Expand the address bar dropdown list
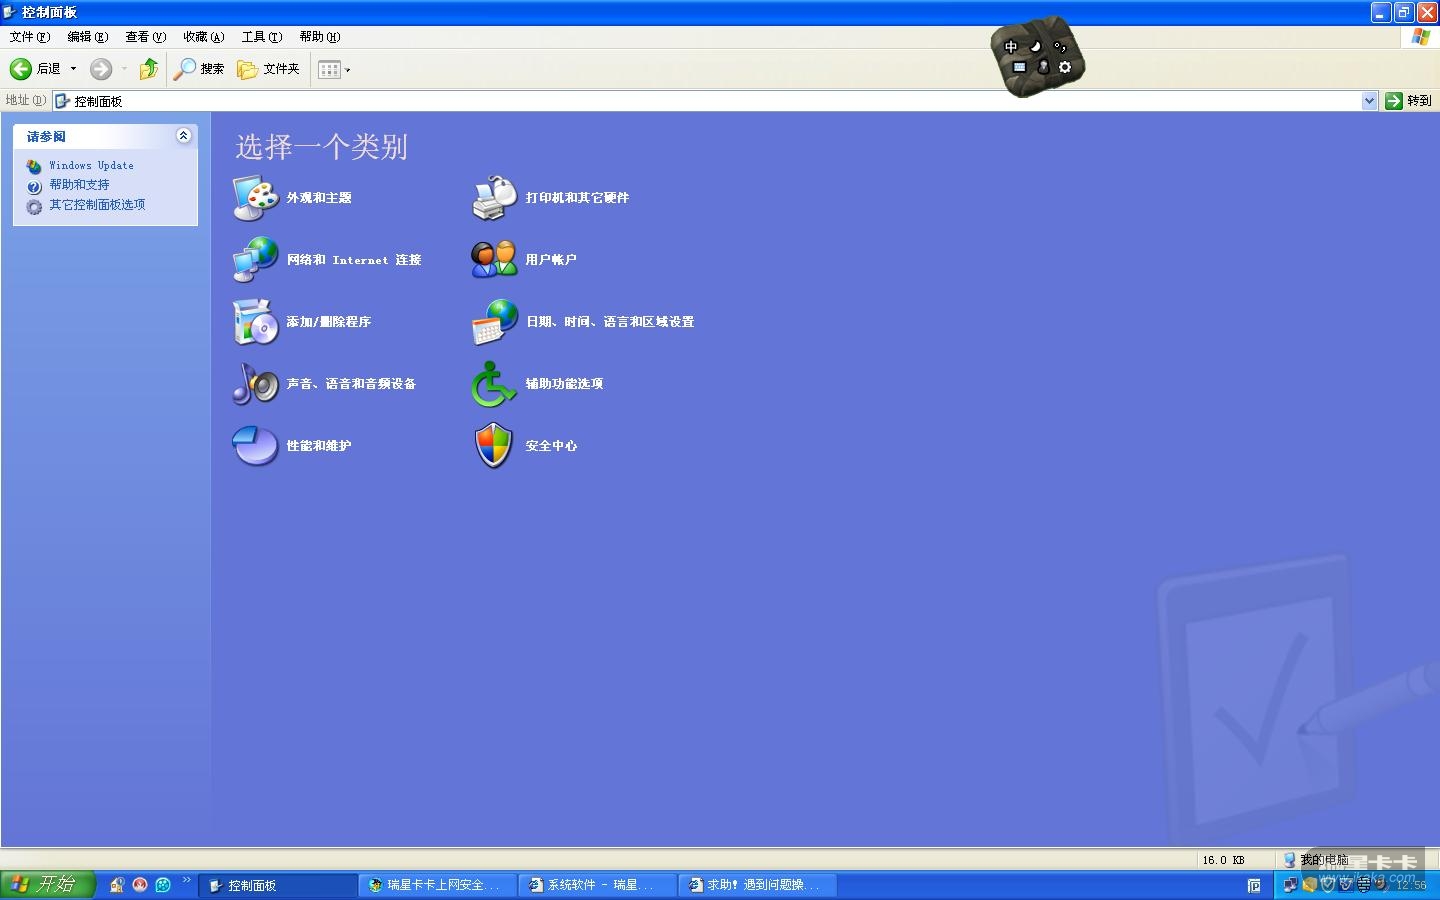 coord(1370,101)
